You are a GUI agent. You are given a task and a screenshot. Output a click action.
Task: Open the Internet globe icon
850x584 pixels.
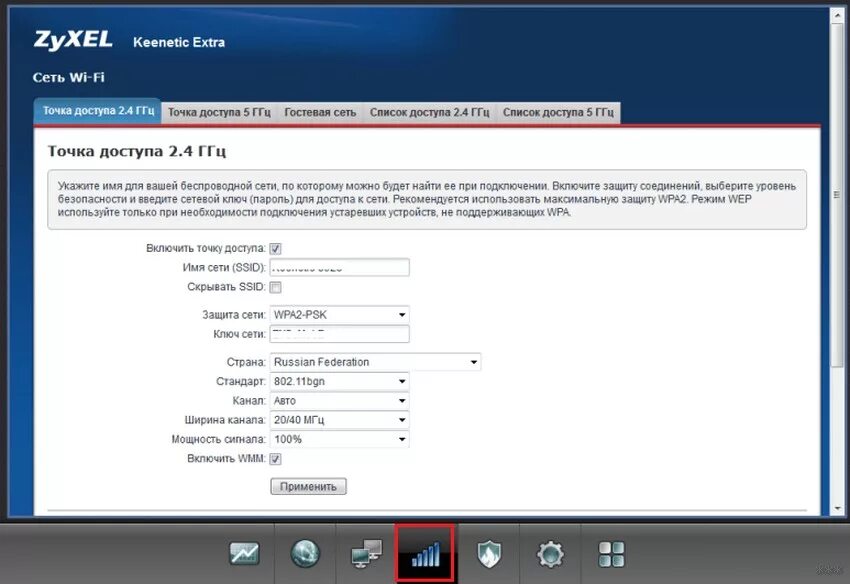point(305,554)
